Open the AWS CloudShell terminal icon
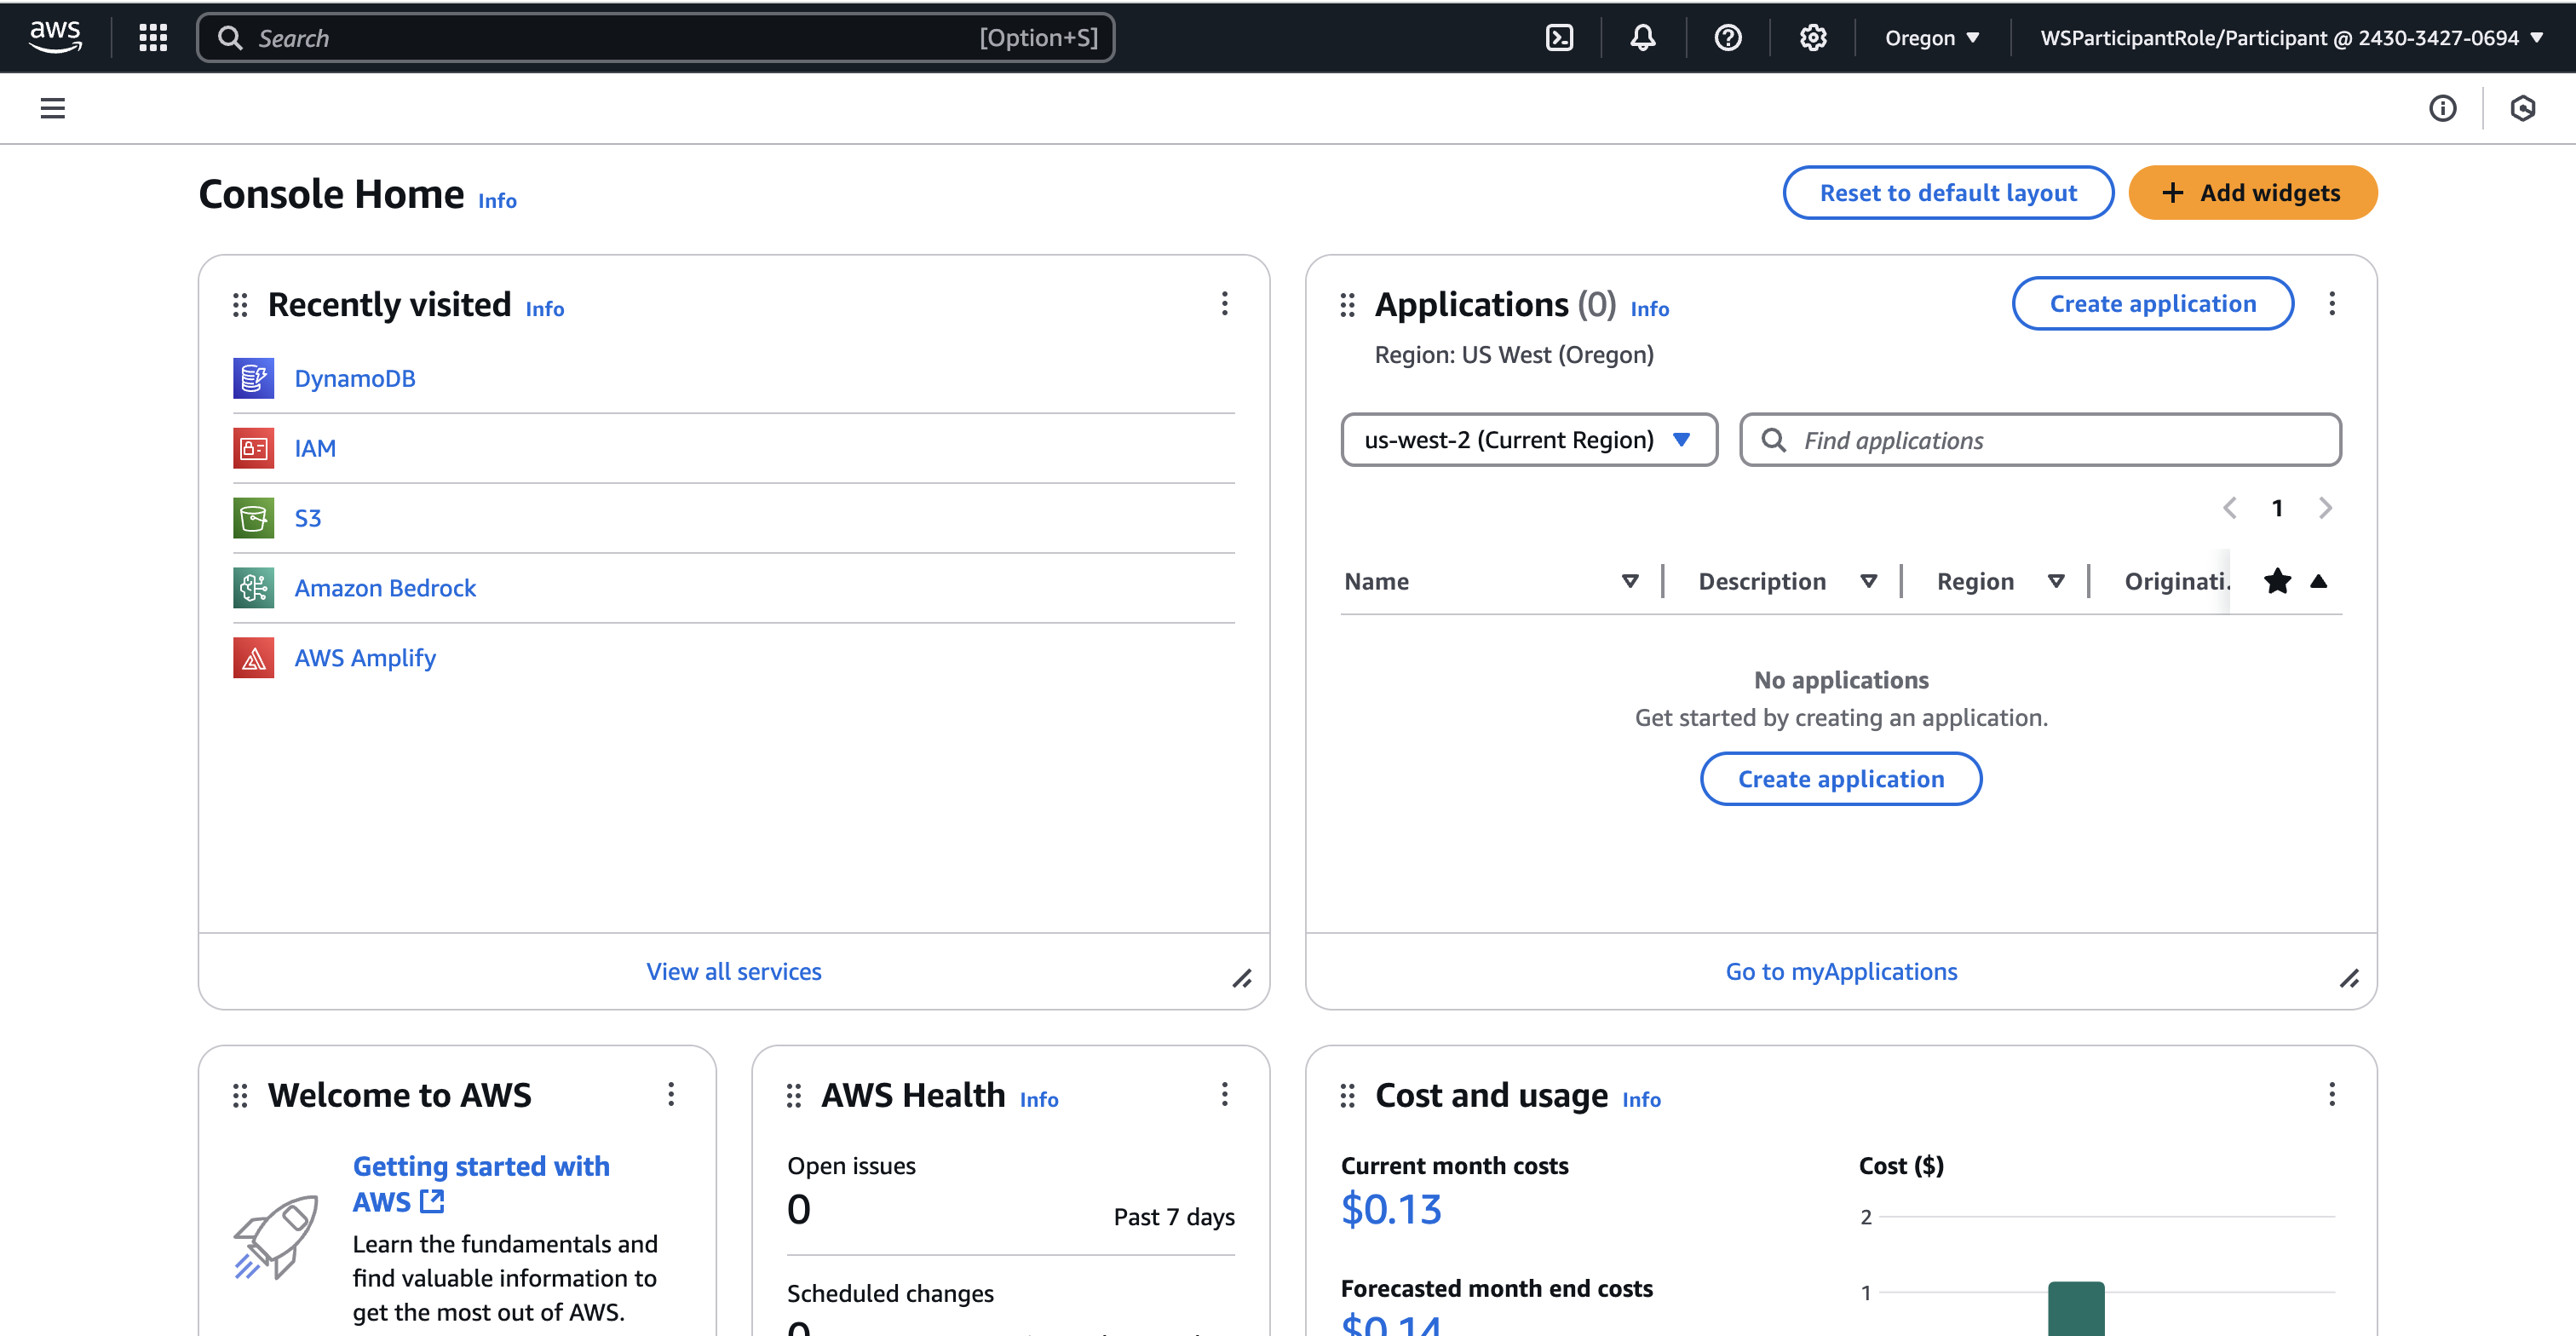The image size is (2576, 1336). point(1559,38)
